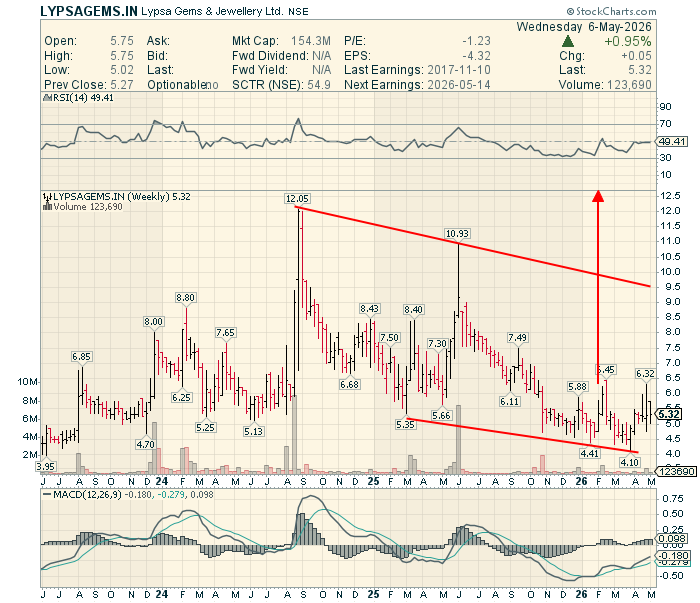Click the Last Earnings date 2017-11-10
The height and width of the screenshot is (603, 700).
click(x=459, y=70)
